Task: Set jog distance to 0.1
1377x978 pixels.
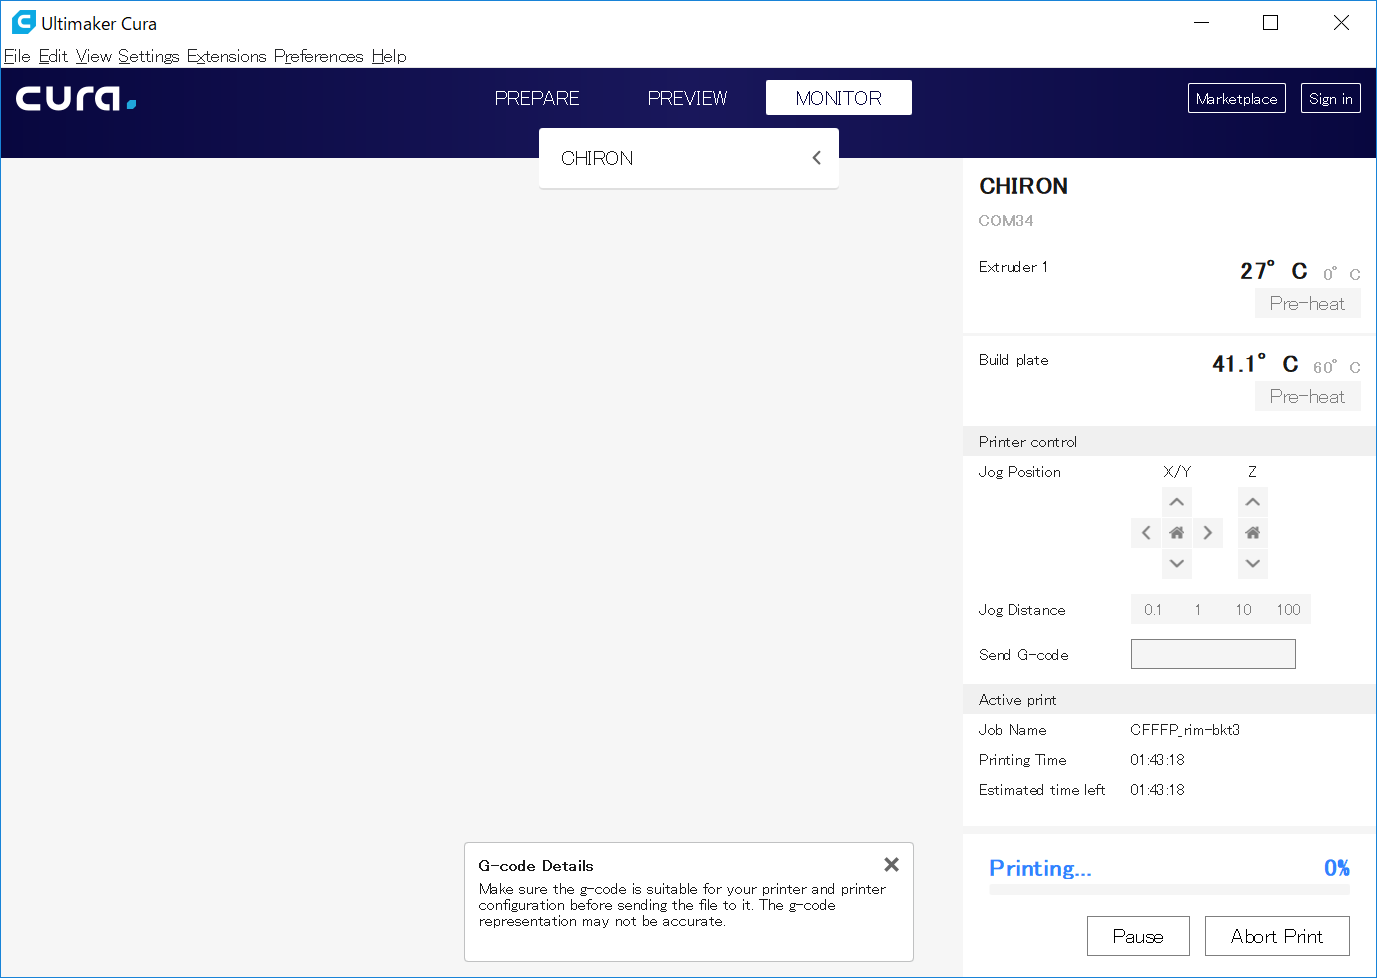Action: [1153, 610]
